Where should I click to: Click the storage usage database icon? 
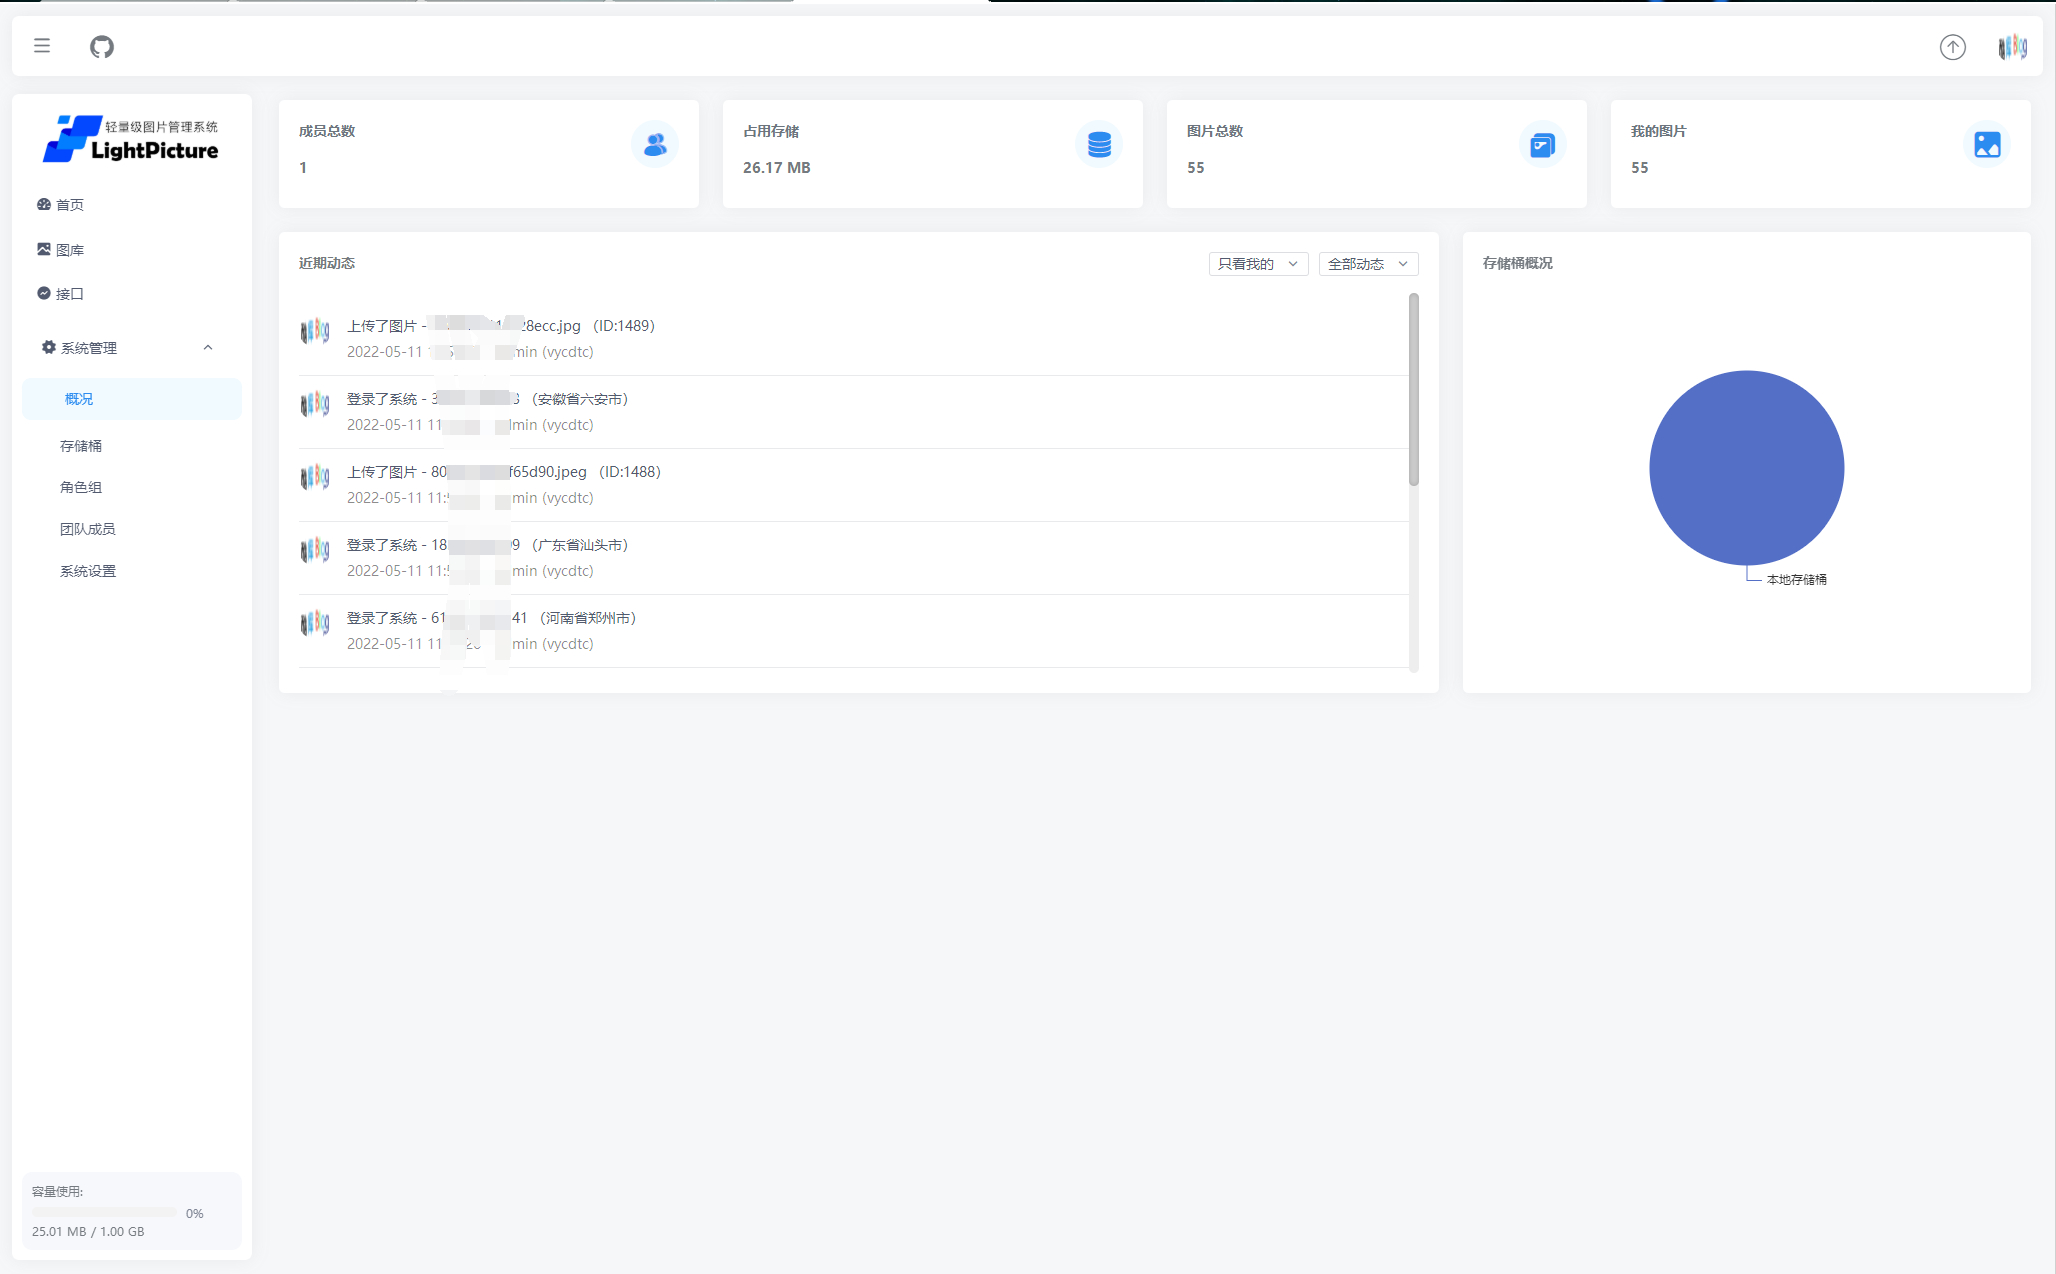(1099, 145)
